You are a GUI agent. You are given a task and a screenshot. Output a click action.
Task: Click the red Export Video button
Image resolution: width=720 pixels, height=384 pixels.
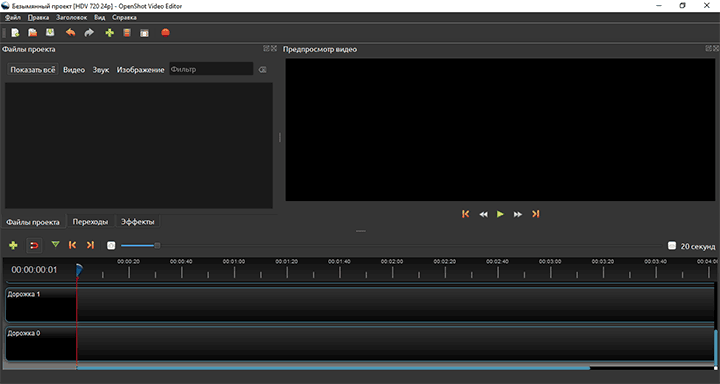(x=165, y=33)
